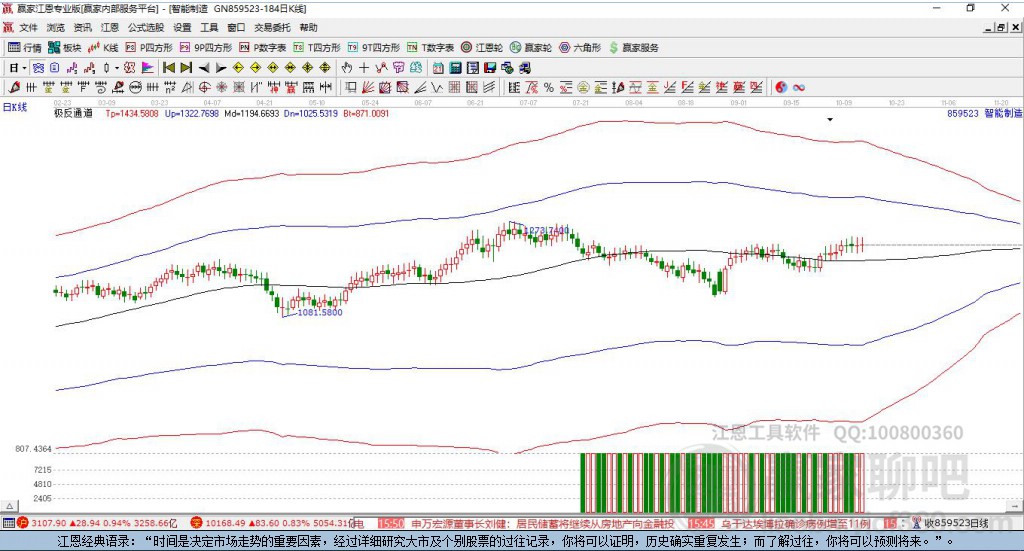Viewport: 1024px width, 551px height.
Task: Select the hand pan tool
Action: click(346, 68)
